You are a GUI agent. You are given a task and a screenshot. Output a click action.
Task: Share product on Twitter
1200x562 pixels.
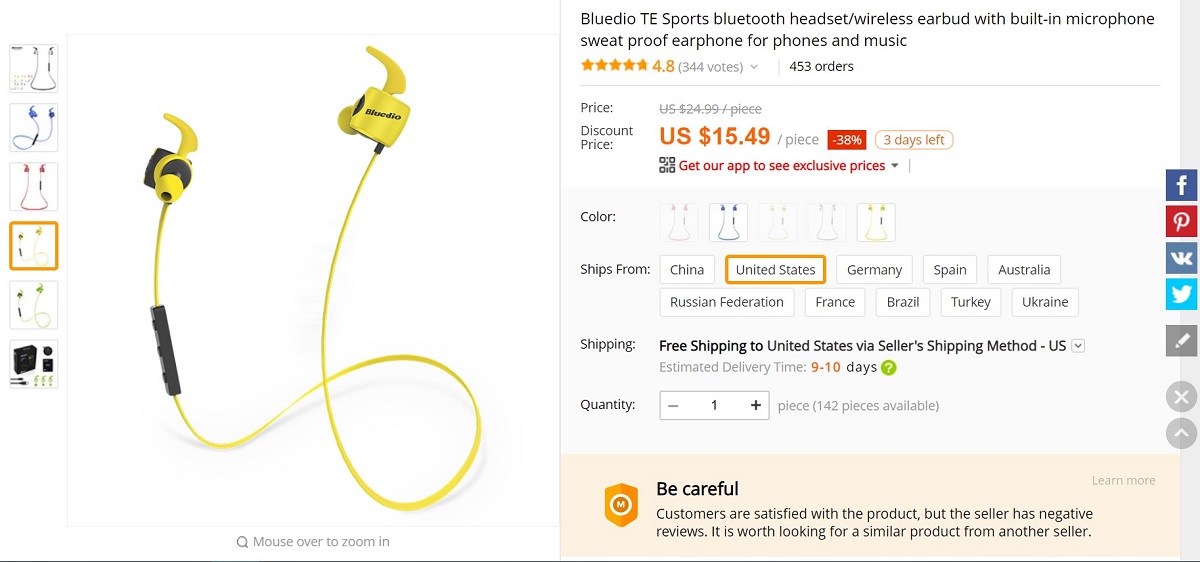click(1181, 294)
